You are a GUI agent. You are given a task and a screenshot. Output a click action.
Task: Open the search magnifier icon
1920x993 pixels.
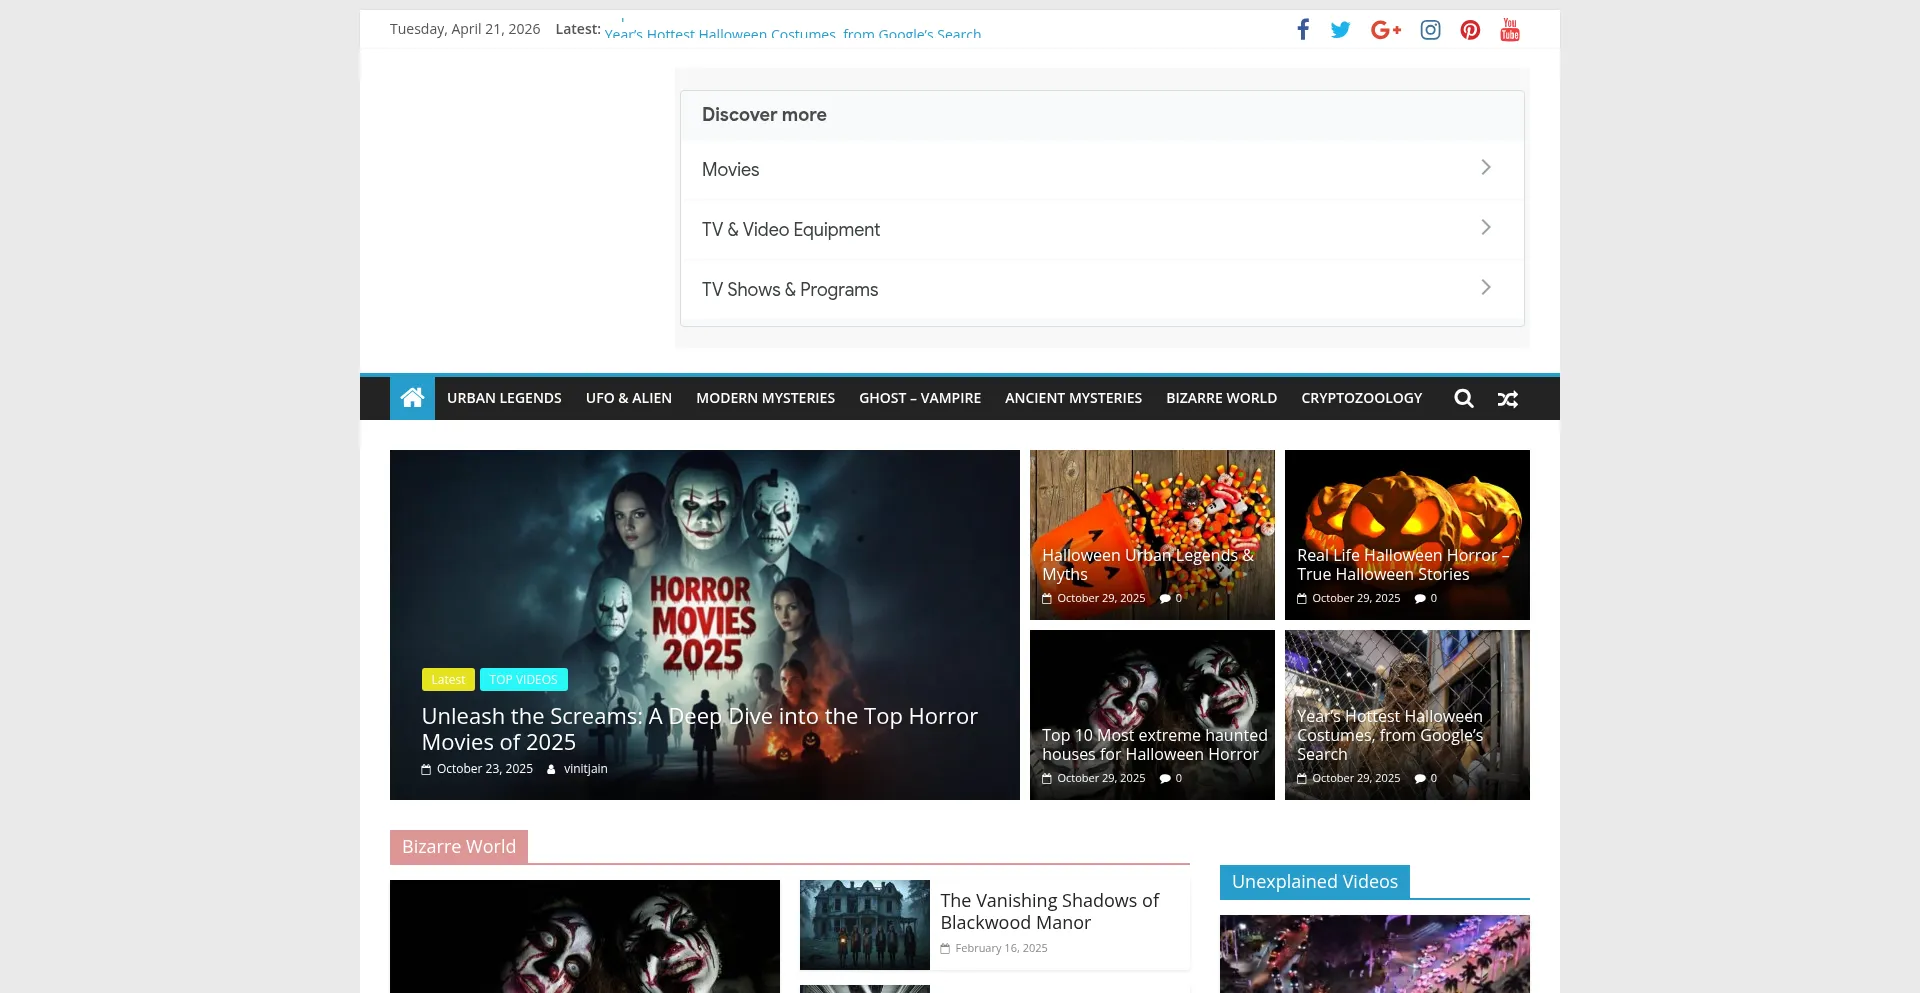[x=1464, y=398]
